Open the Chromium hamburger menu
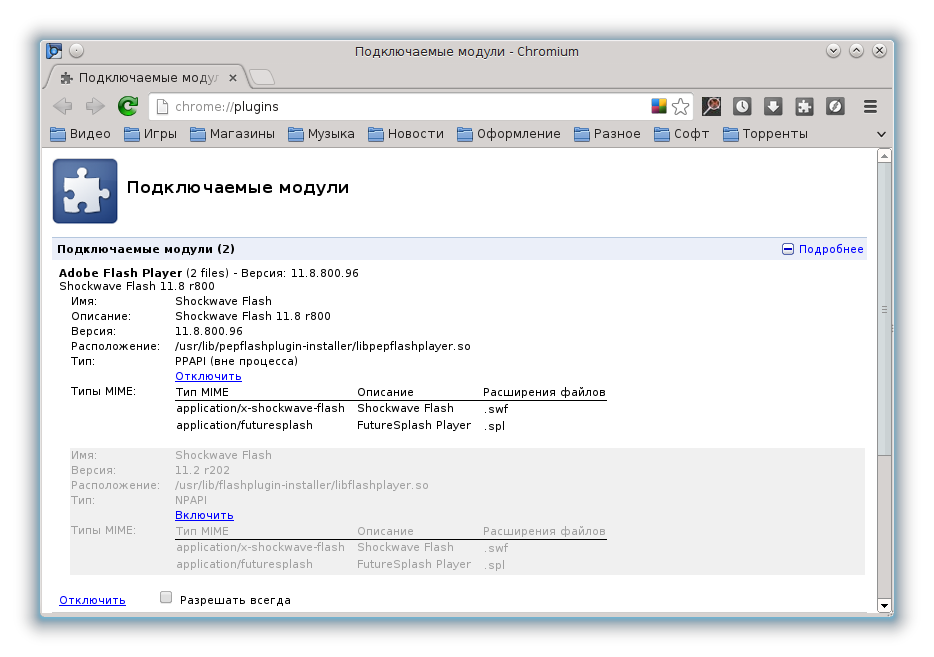Image resolution: width=934 pixels, height=657 pixels. click(870, 107)
